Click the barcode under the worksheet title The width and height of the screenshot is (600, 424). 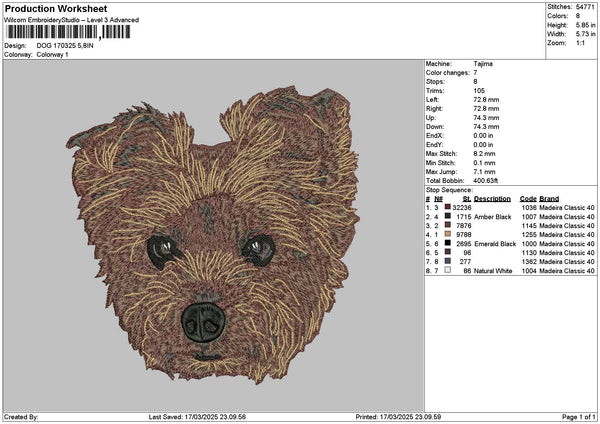click(68, 32)
